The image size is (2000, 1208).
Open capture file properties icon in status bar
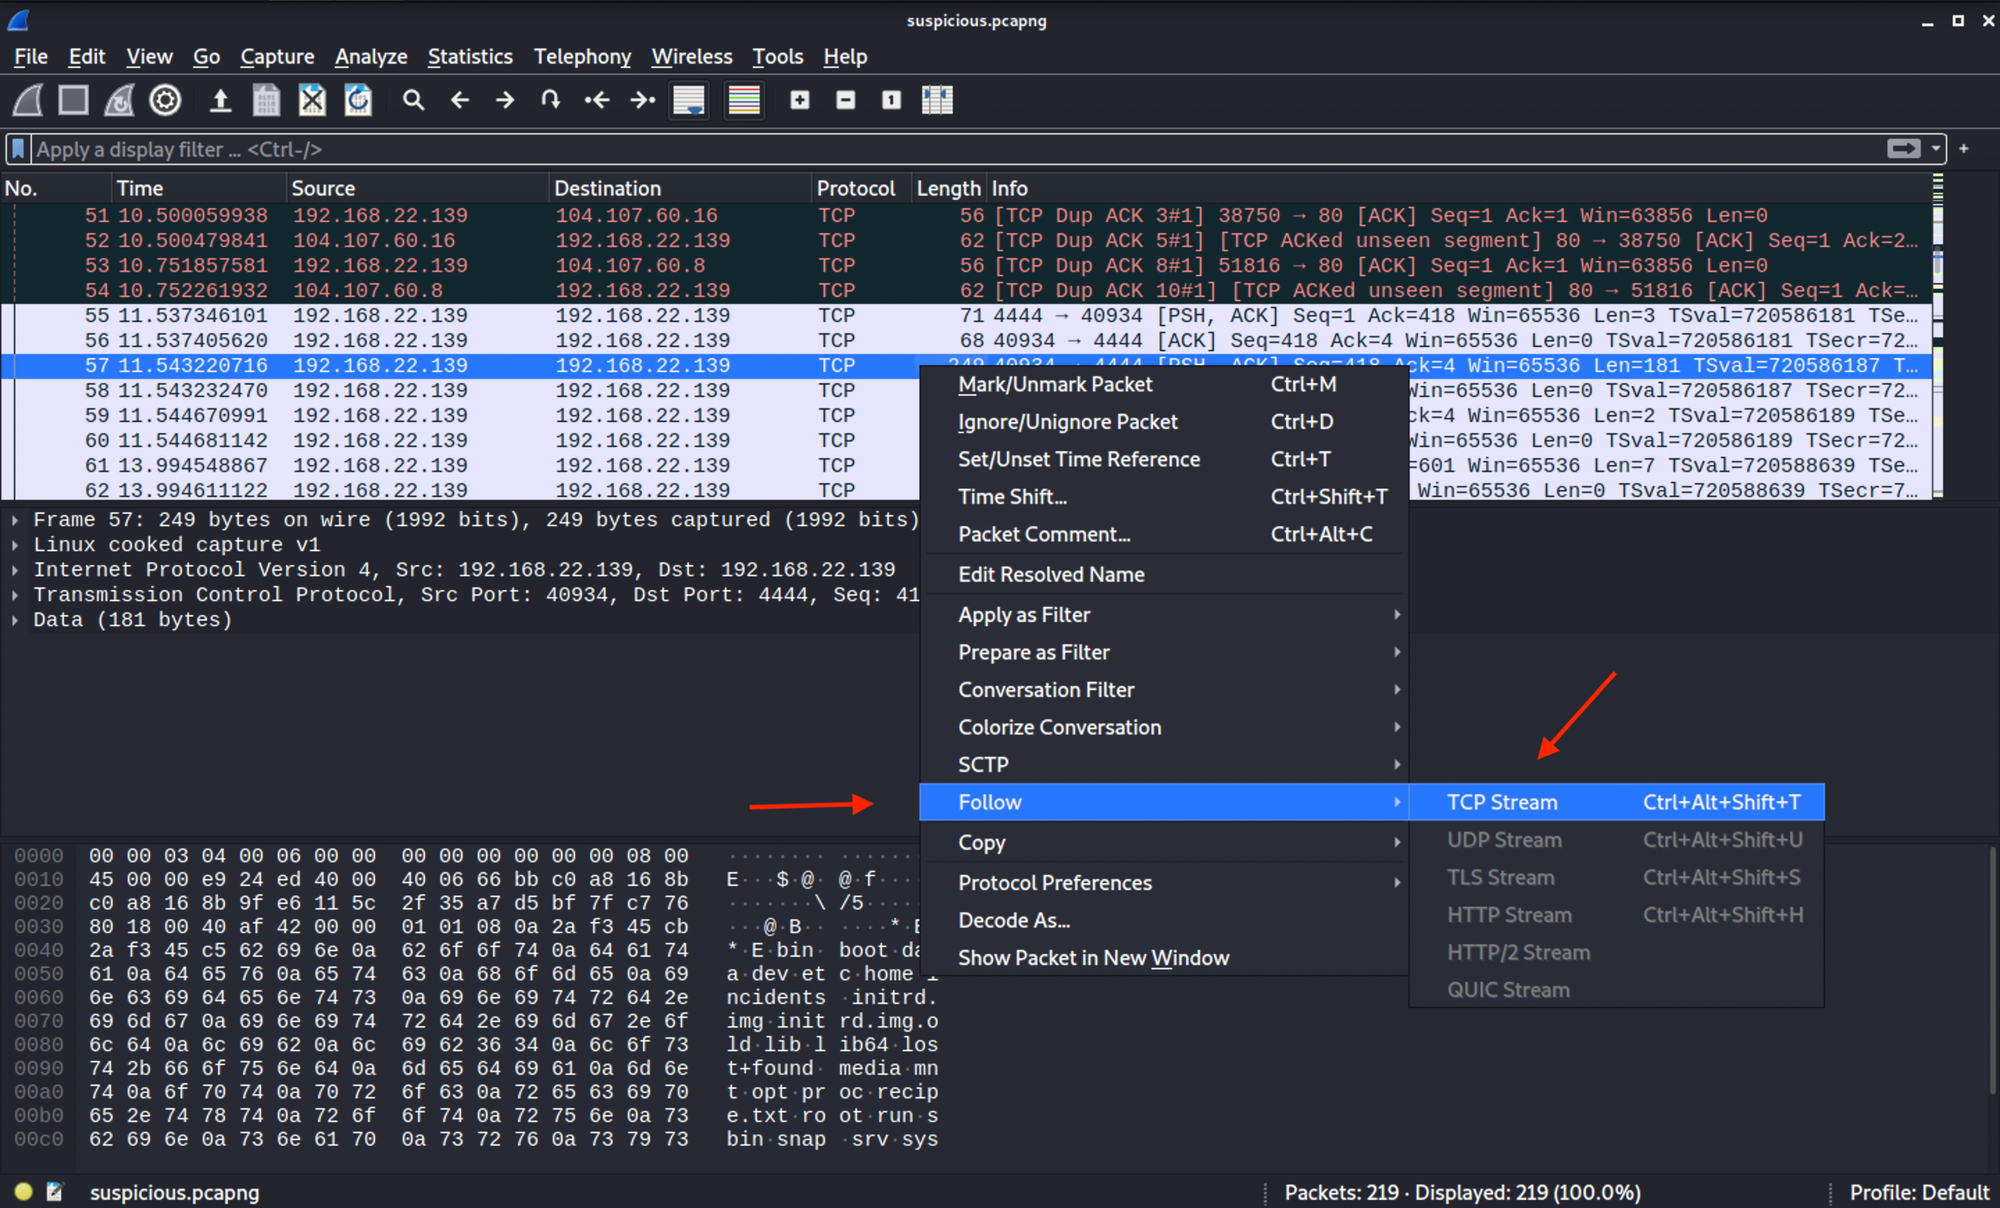55,1192
